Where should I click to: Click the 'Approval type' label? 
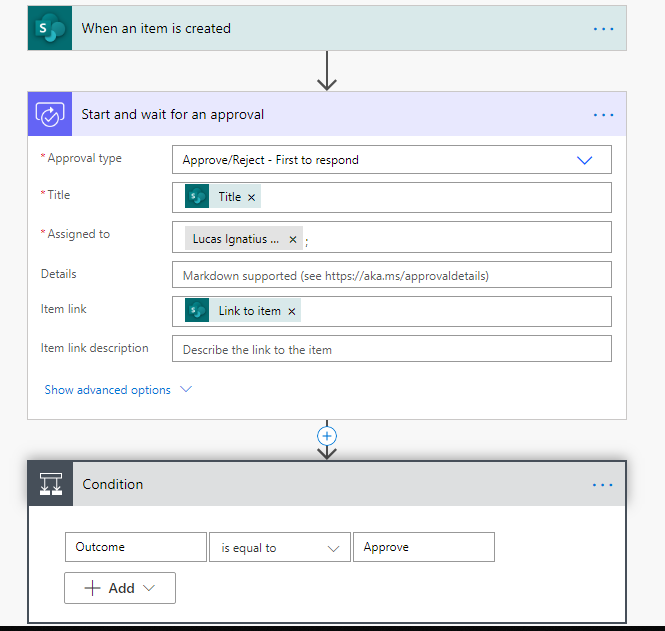(x=84, y=158)
